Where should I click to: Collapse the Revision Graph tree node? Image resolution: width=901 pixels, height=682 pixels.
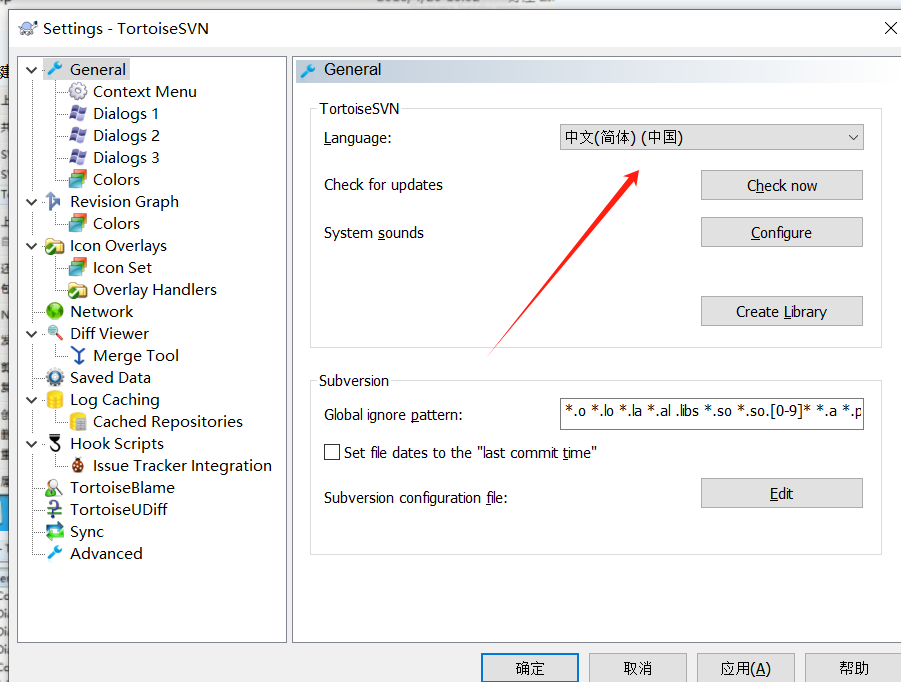coord(32,202)
